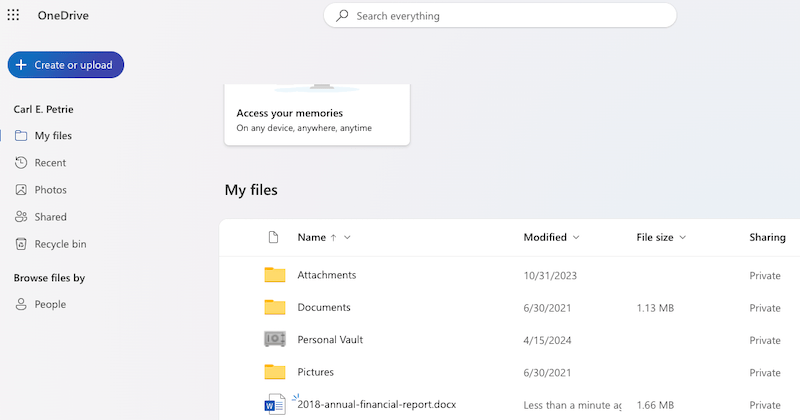Open My files in the sidebar

[53, 136]
